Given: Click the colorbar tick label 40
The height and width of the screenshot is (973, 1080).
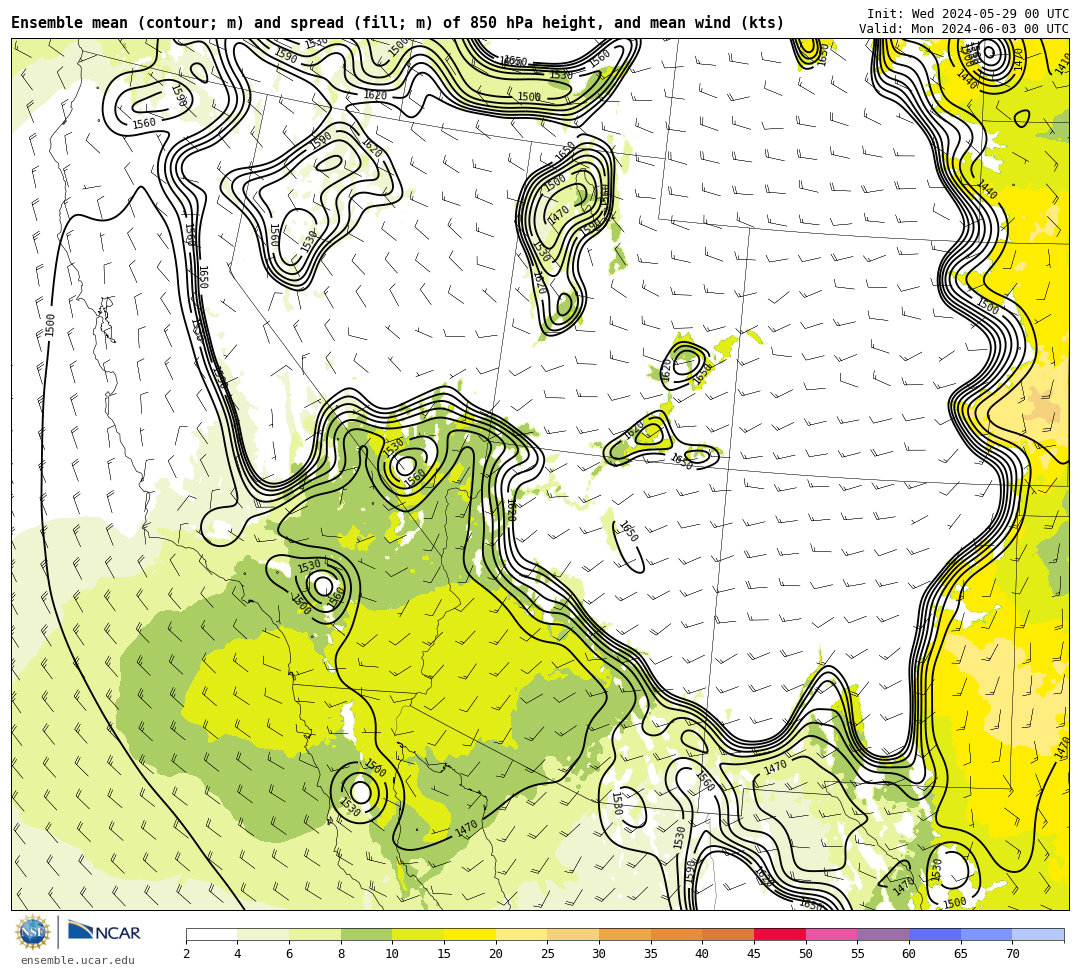Looking at the screenshot, I should click(703, 954).
